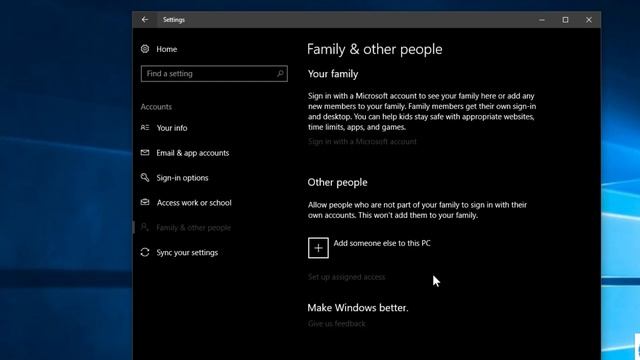Select Family & other people in sidebar

pyautogui.click(x=193, y=228)
